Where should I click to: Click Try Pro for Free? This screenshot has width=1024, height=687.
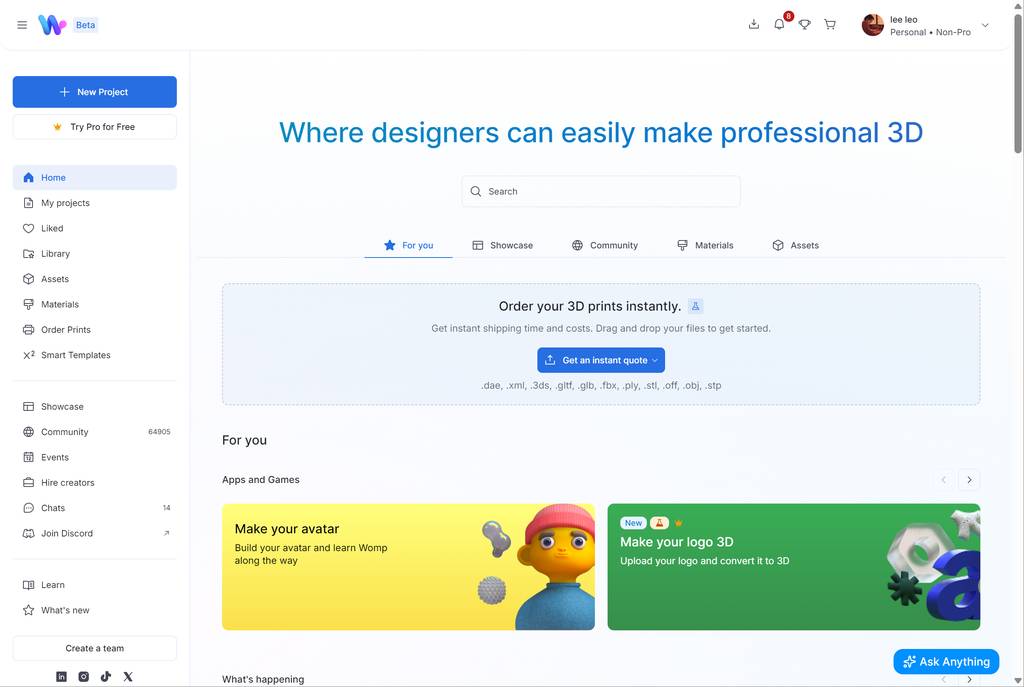click(94, 127)
